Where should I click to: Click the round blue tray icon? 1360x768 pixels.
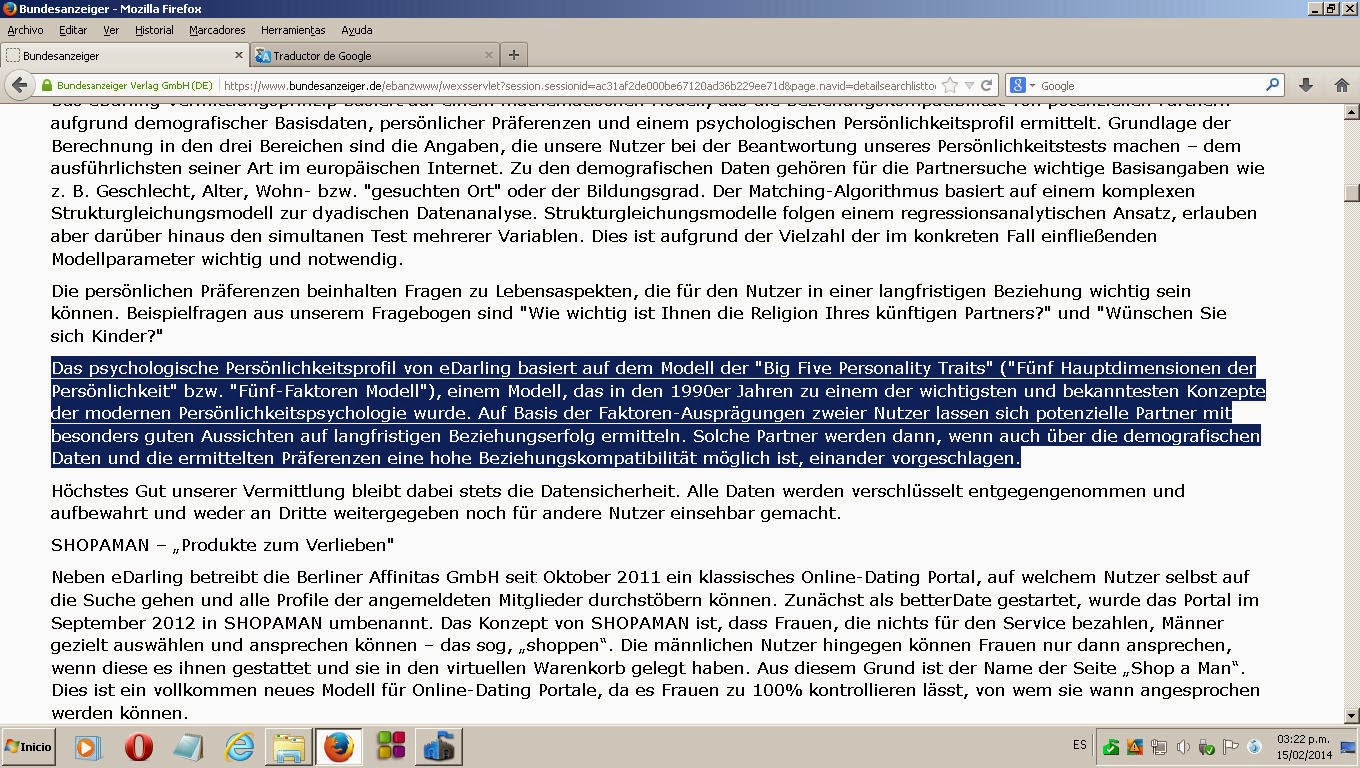pyautogui.click(x=1255, y=747)
